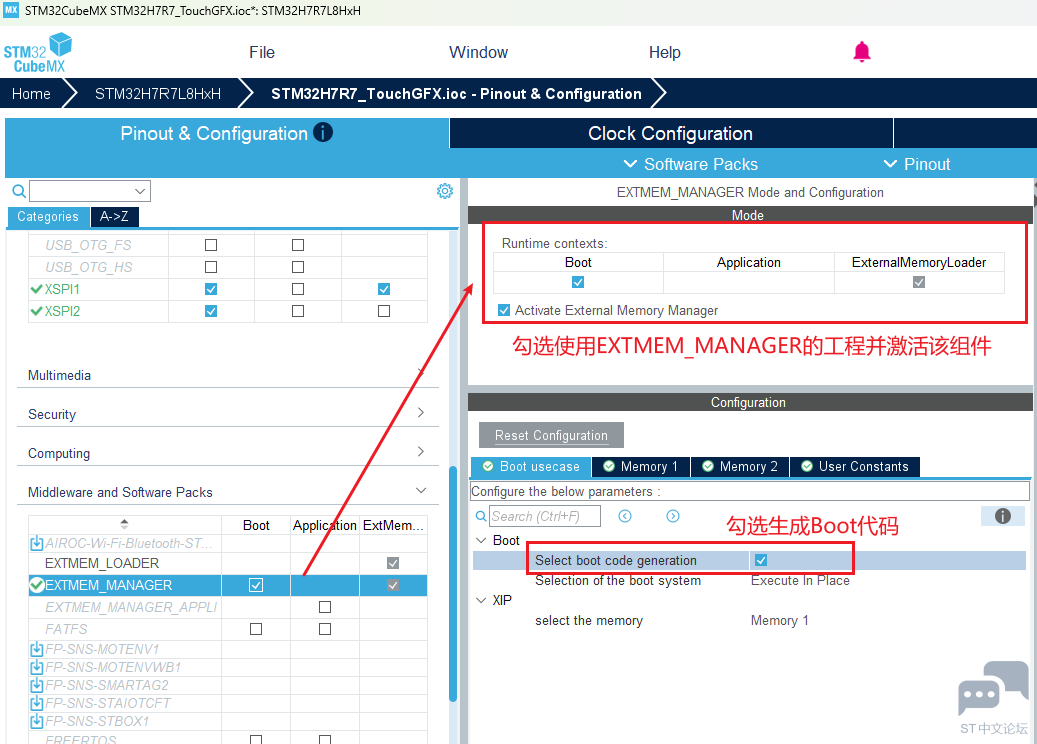Click download icon beside FP-SNS-SMARTAG2
Image resolution: width=1037 pixels, height=744 pixels.
click(37, 685)
